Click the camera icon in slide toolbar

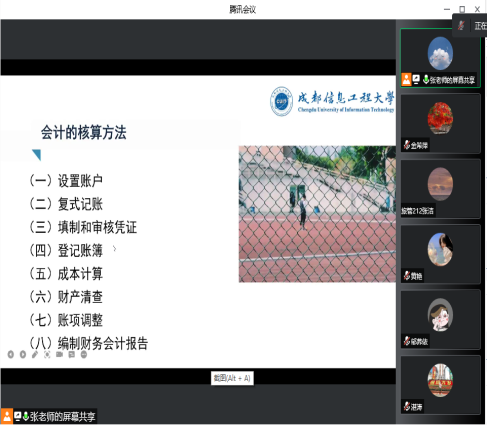(x=59, y=354)
